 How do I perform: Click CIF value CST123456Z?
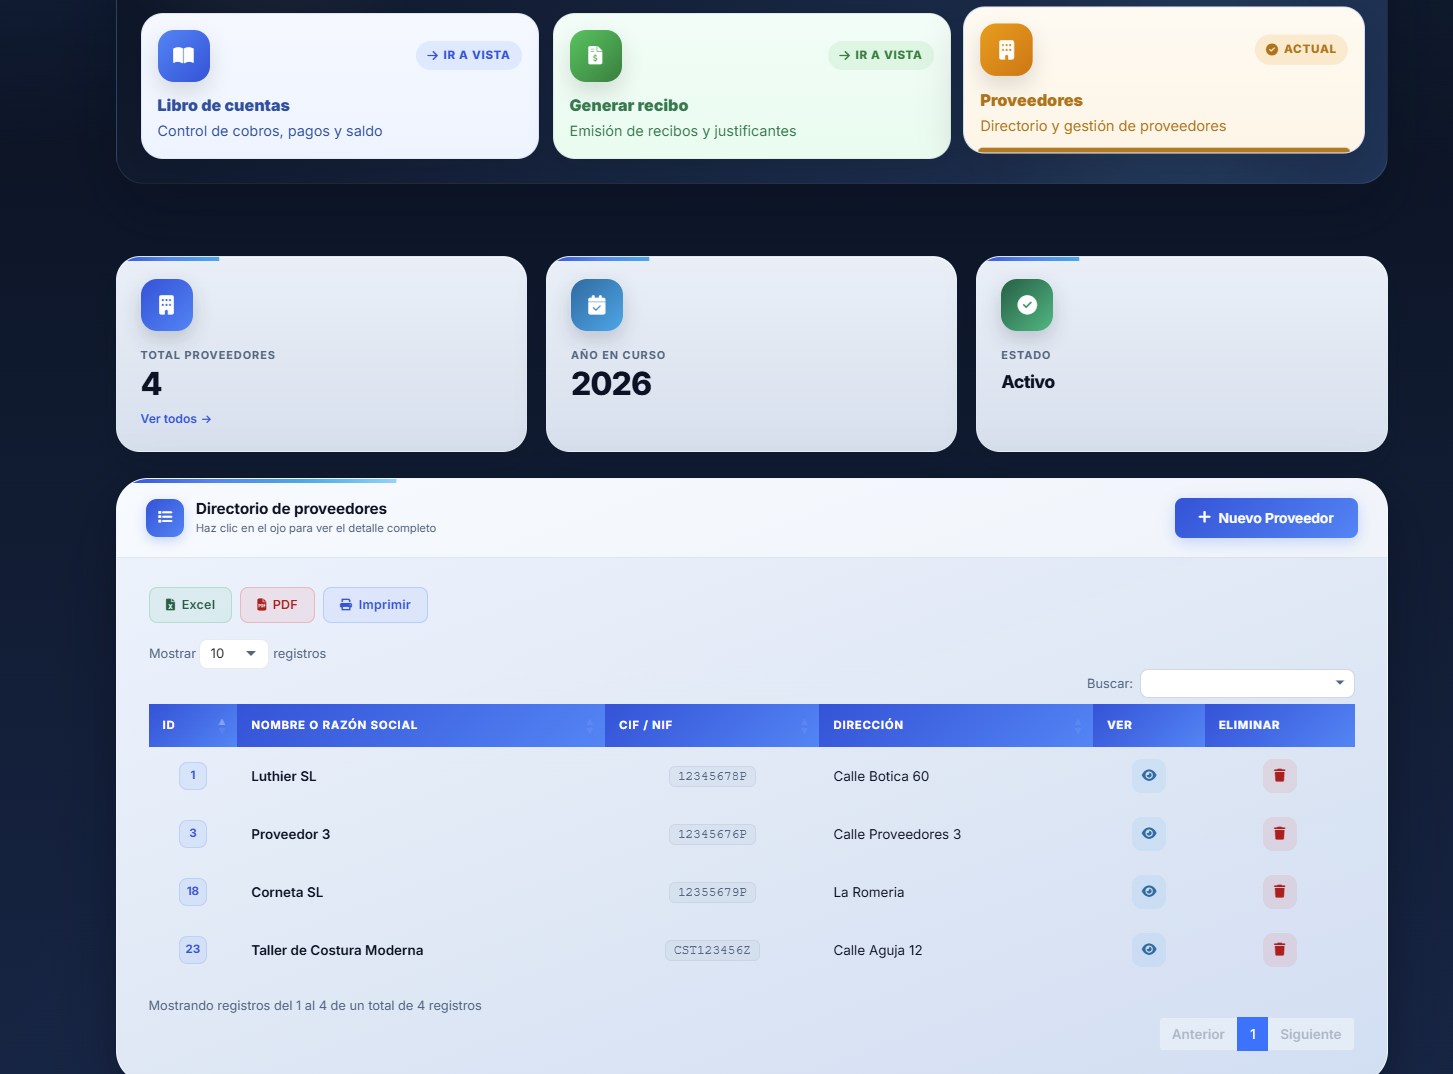[712, 951]
